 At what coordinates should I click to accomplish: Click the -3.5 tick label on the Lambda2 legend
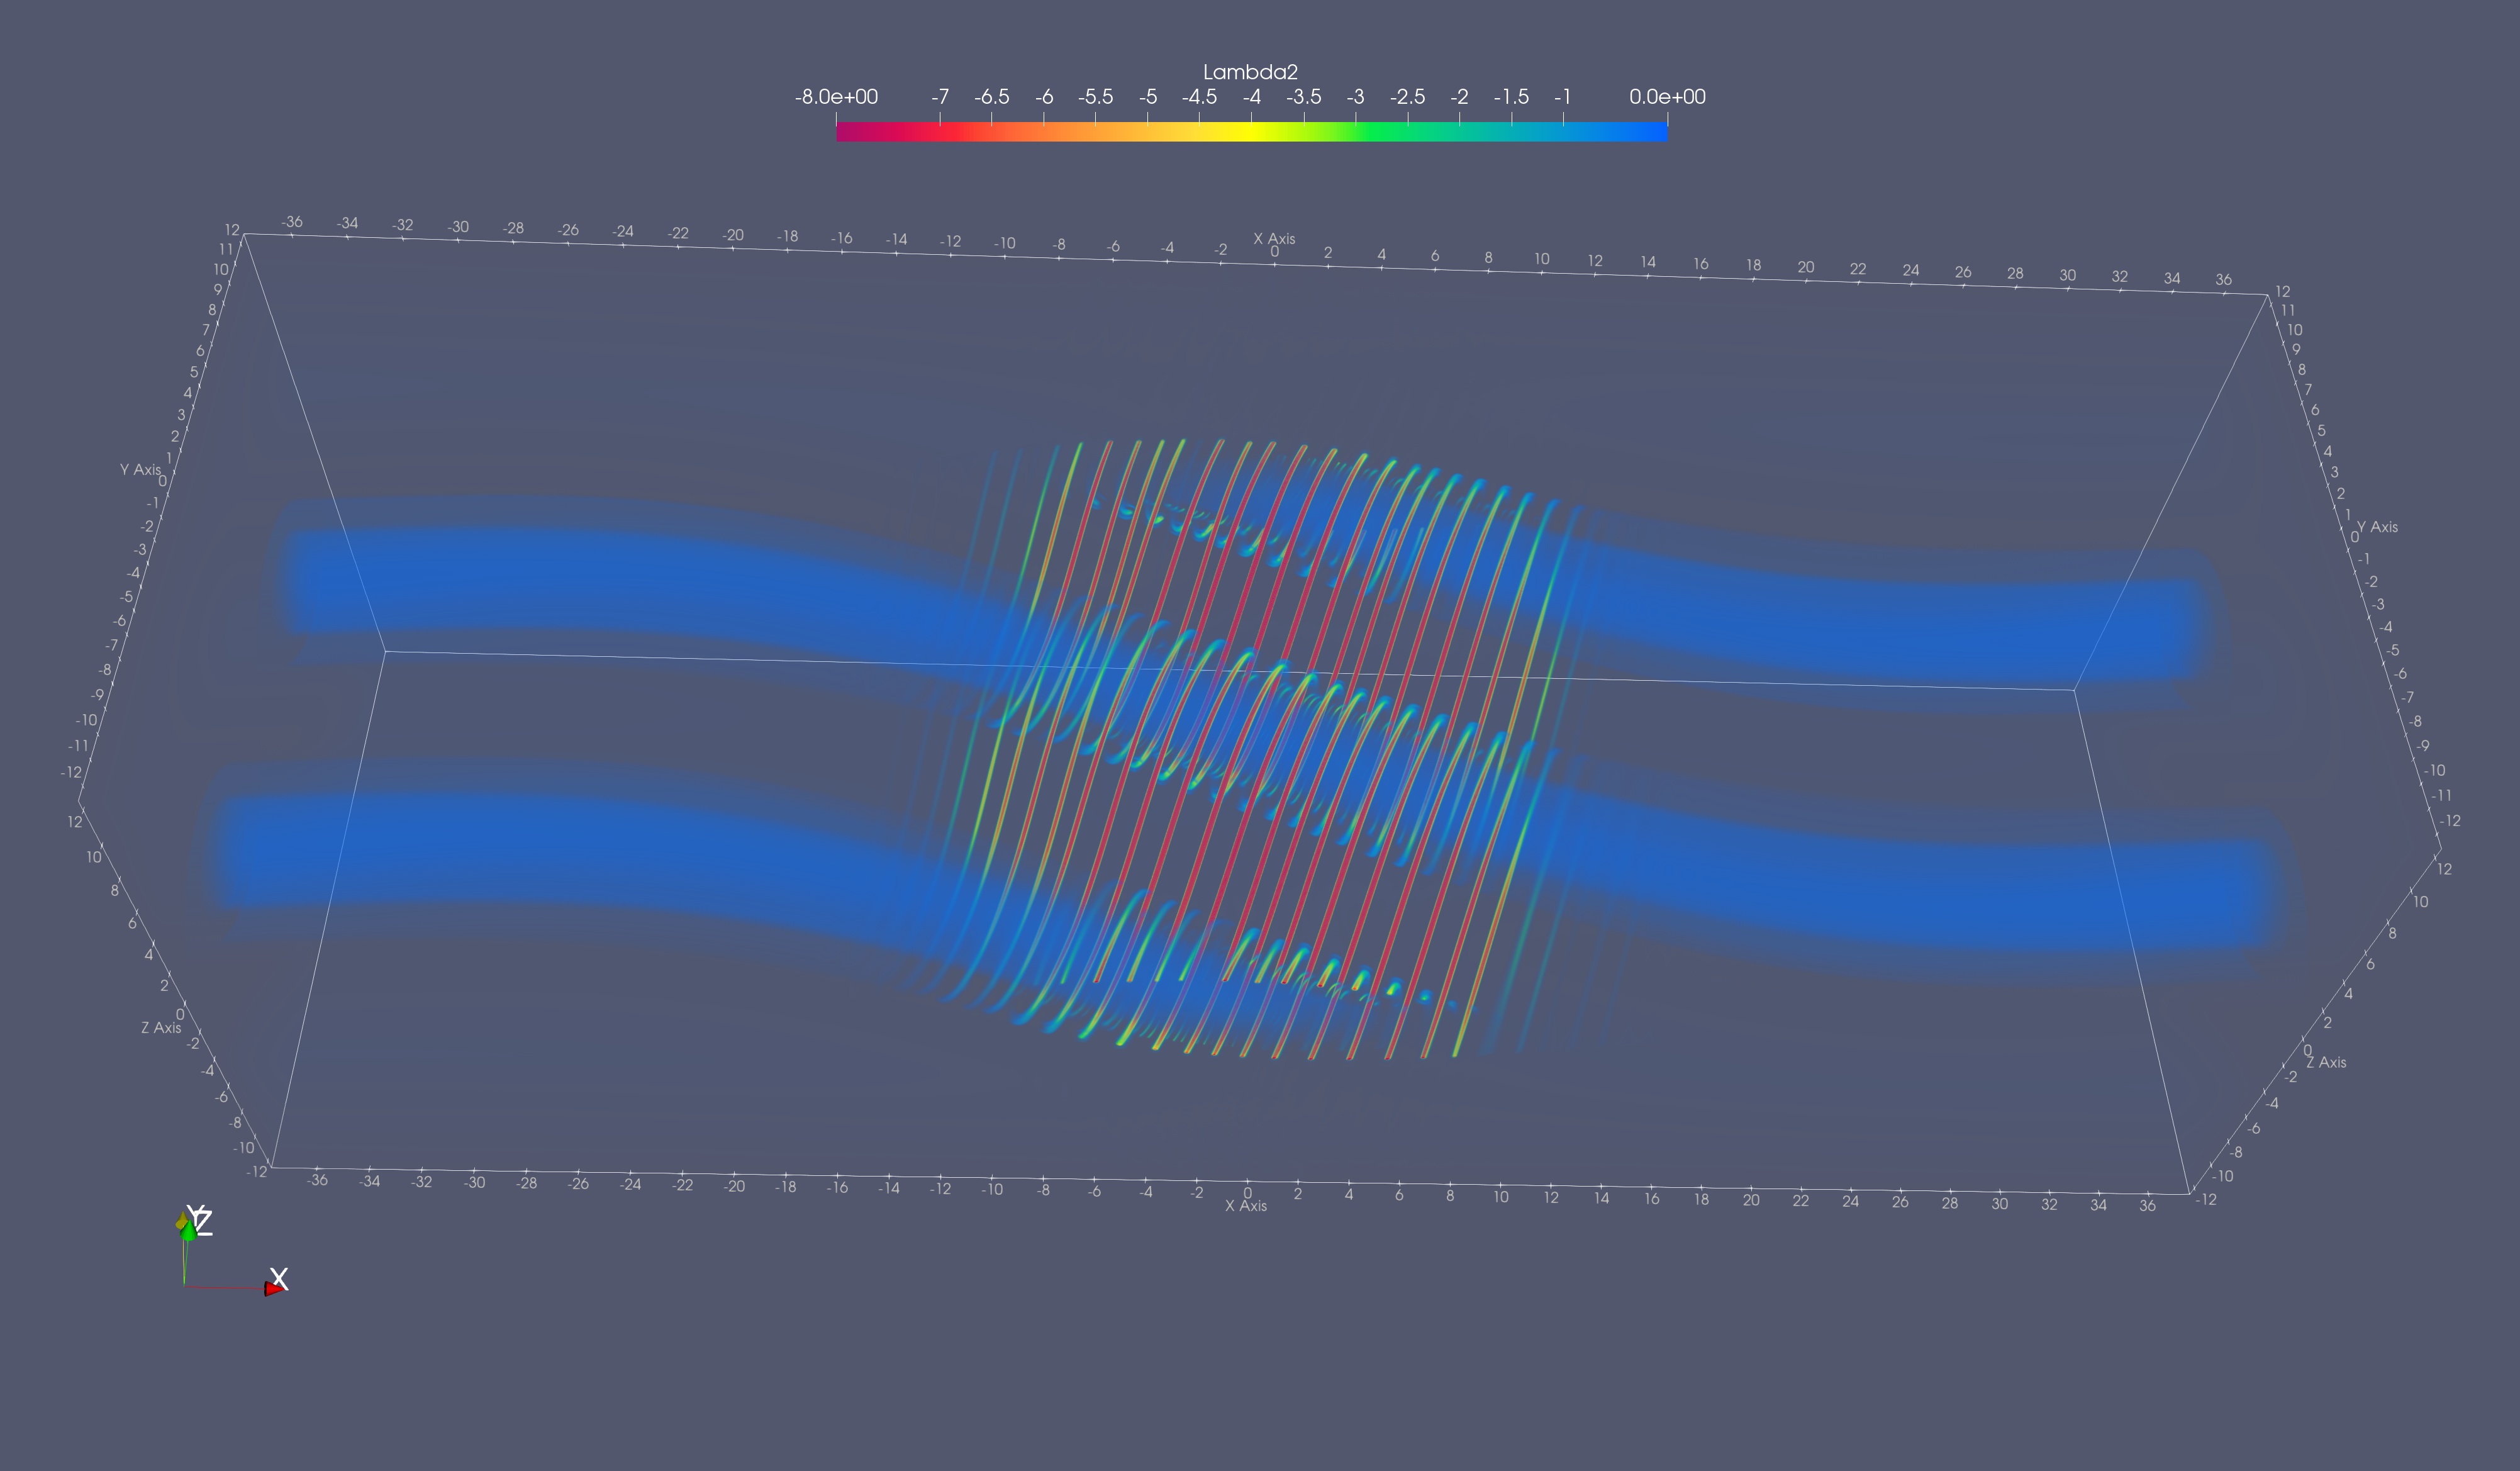pyautogui.click(x=1303, y=97)
